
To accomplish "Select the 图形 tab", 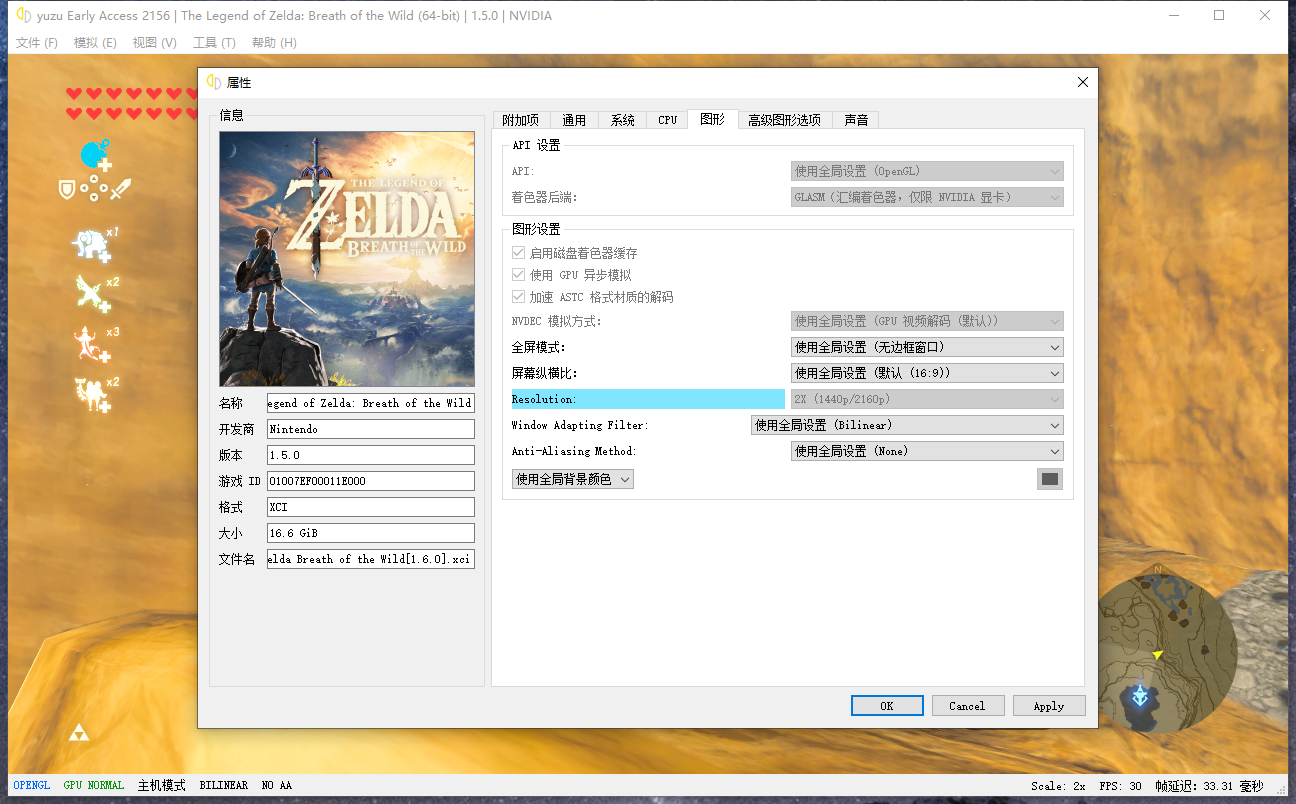I will click(713, 119).
